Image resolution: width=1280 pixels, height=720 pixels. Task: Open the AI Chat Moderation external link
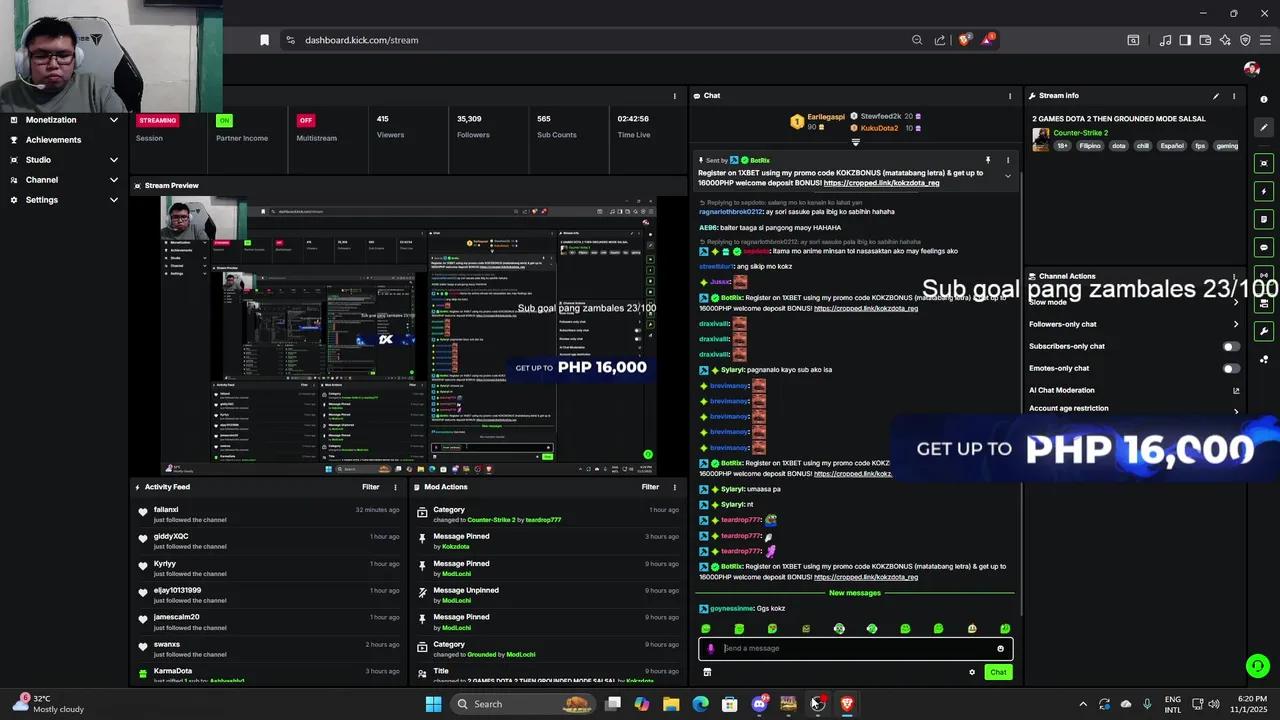(x=1236, y=391)
